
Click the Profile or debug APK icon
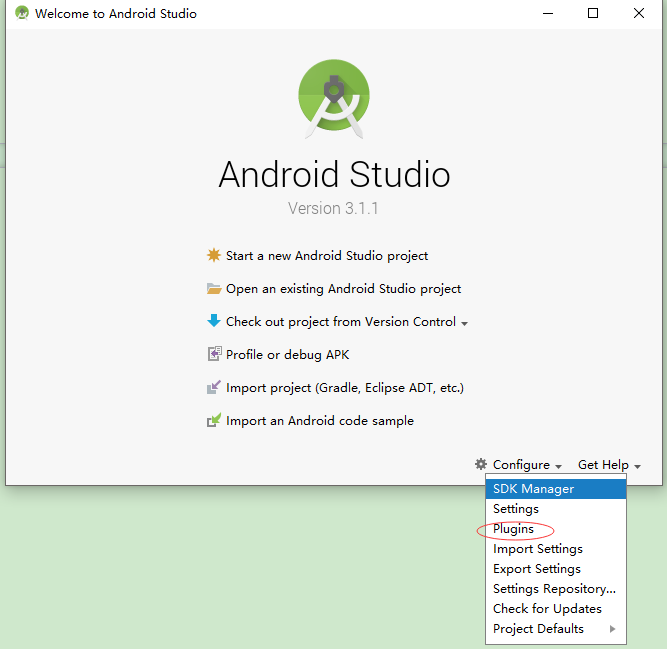(x=214, y=354)
